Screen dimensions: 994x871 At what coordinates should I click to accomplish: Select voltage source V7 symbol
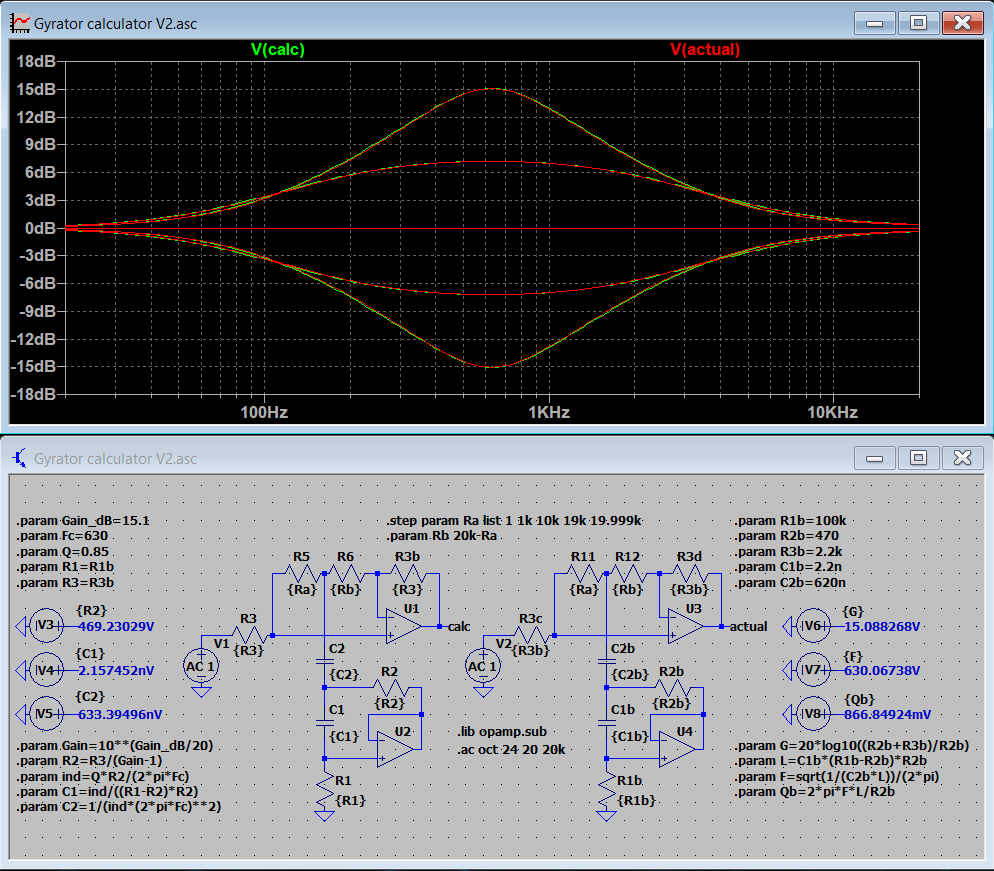(813, 670)
